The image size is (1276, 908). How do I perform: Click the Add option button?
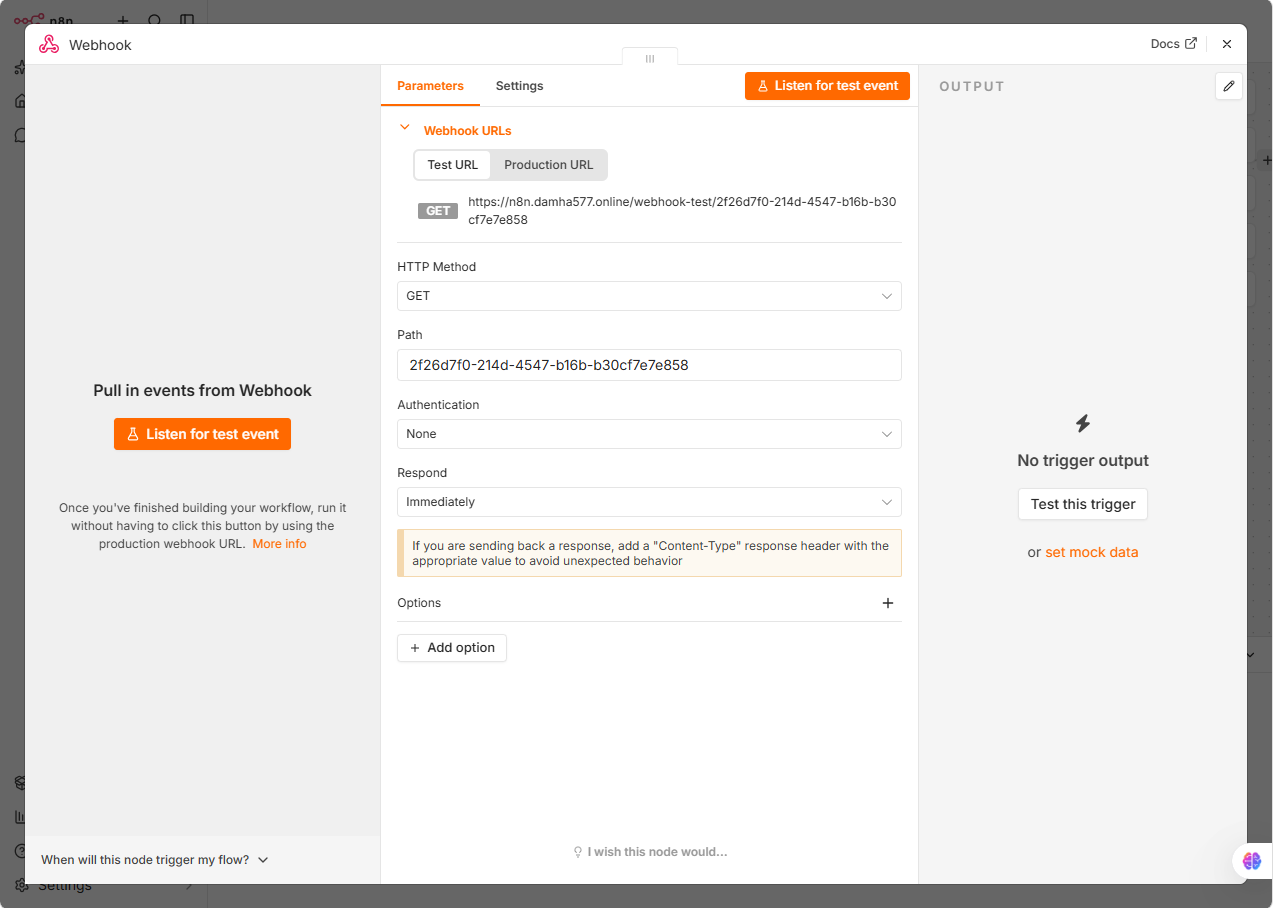(452, 648)
